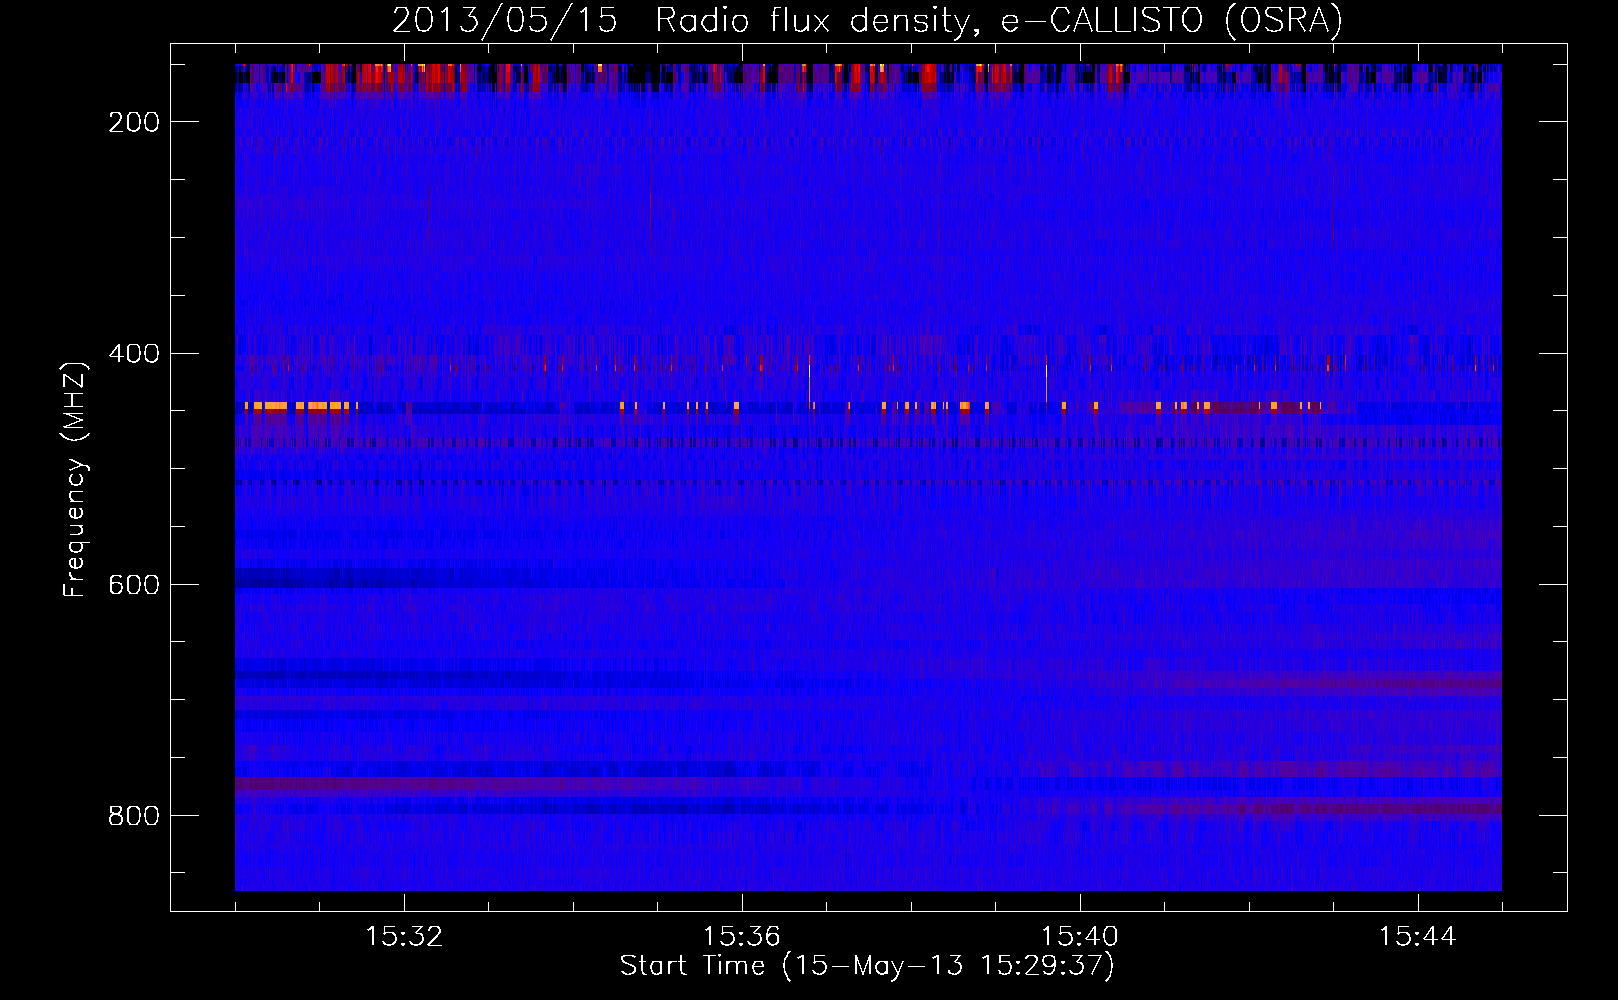Click the 'Start Time (15-May-13 15:29:37)' label
The height and width of the screenshot is (1000, 1618).
coord(867,966)
